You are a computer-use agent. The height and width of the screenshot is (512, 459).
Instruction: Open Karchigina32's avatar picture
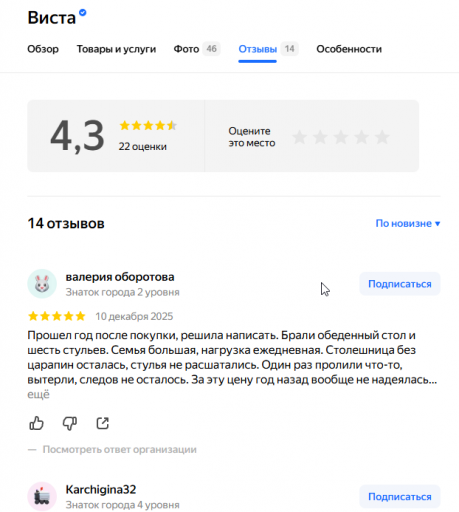42,496
